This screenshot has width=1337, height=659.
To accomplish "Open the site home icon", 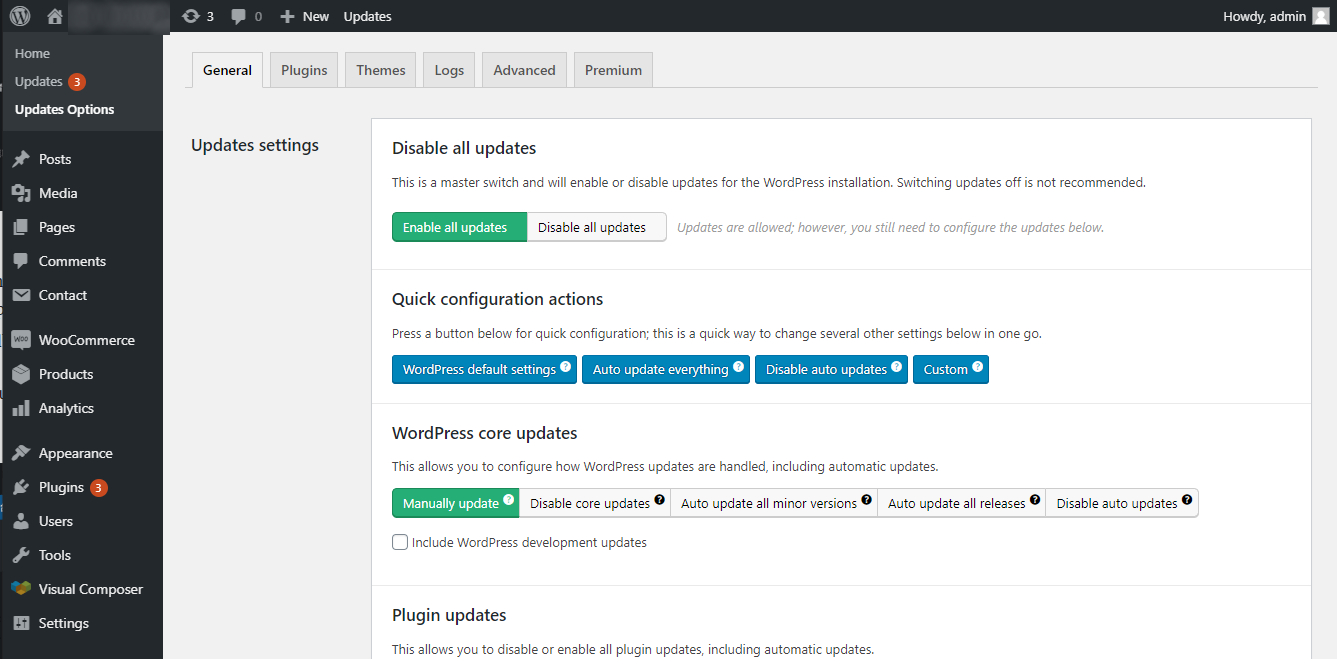I will (x=55, y=16).
